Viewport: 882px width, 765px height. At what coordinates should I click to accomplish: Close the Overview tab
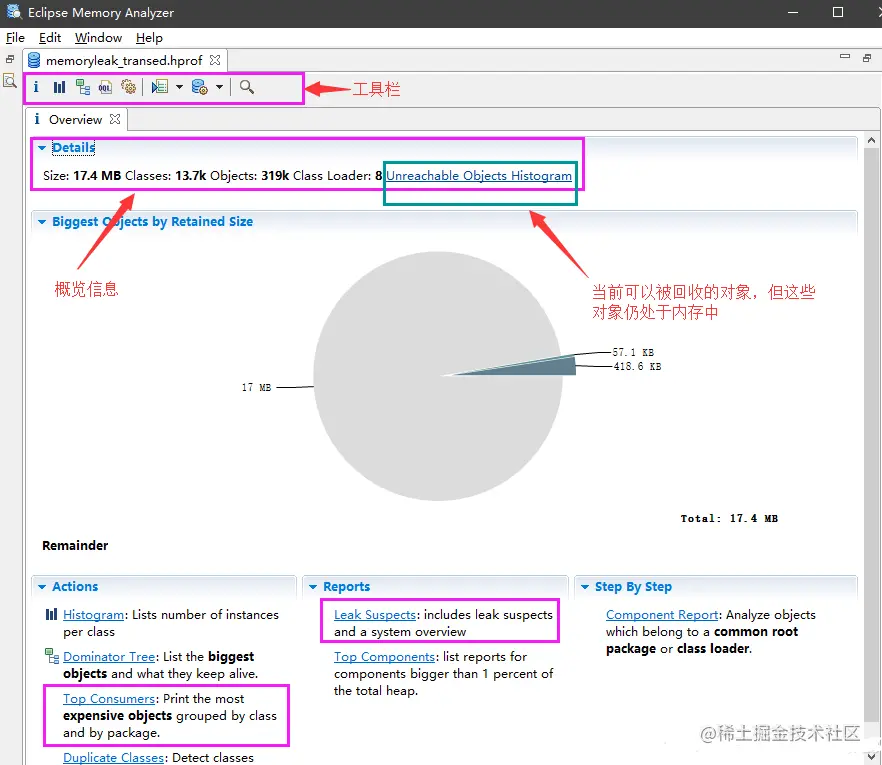115,119
